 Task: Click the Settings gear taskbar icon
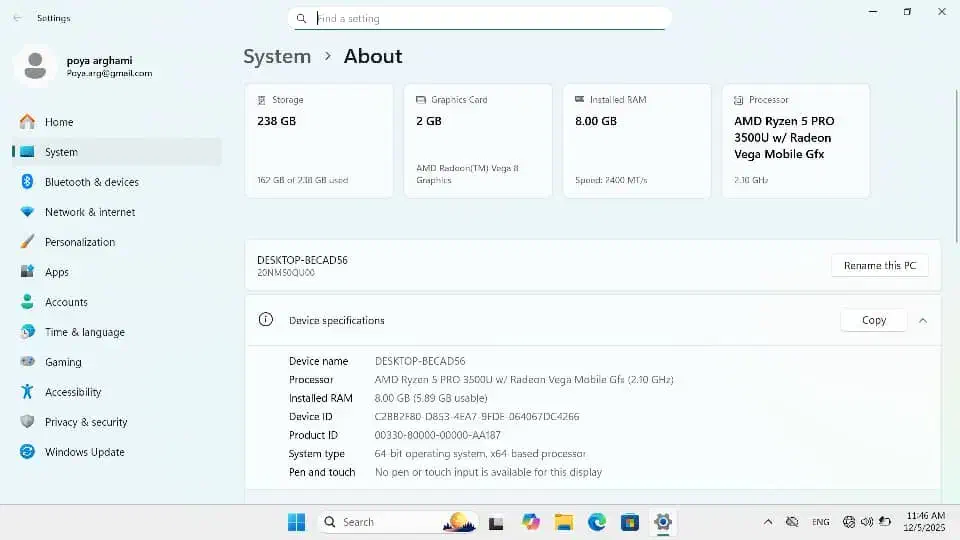[x=662, y=522]
